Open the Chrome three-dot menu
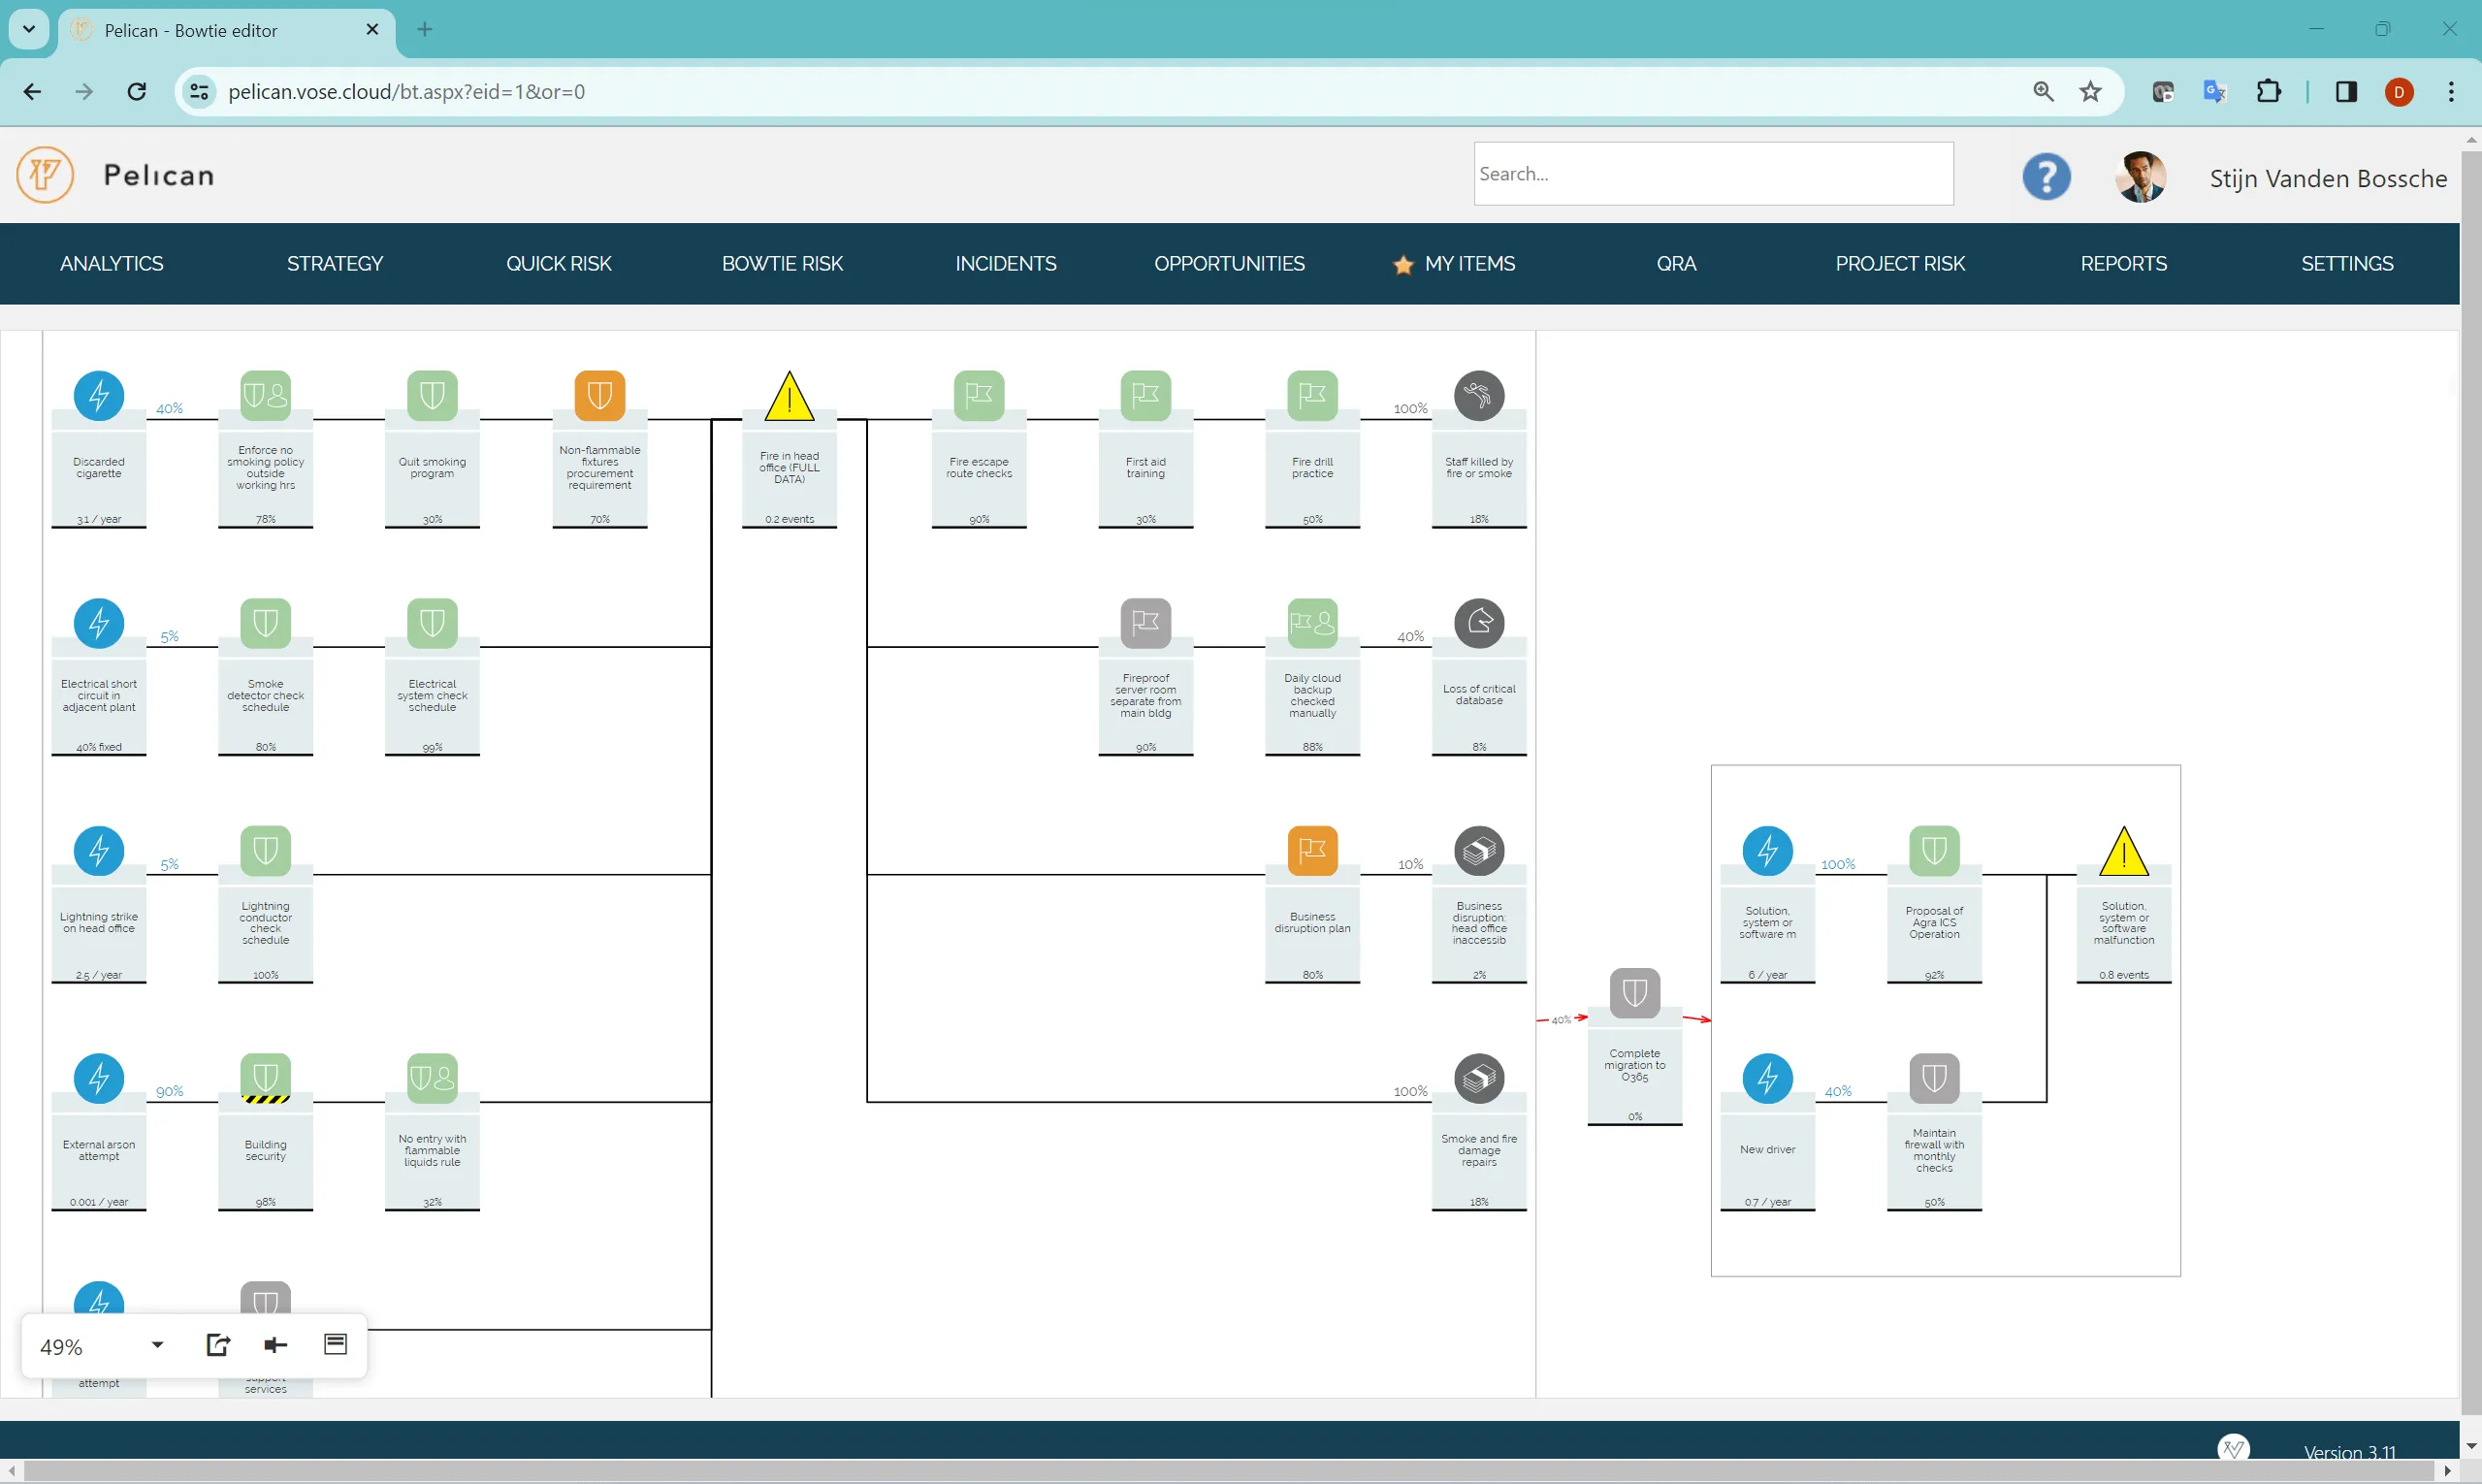The width and height of the screenshot is (2482, 1484). (x=2450, y=92)
